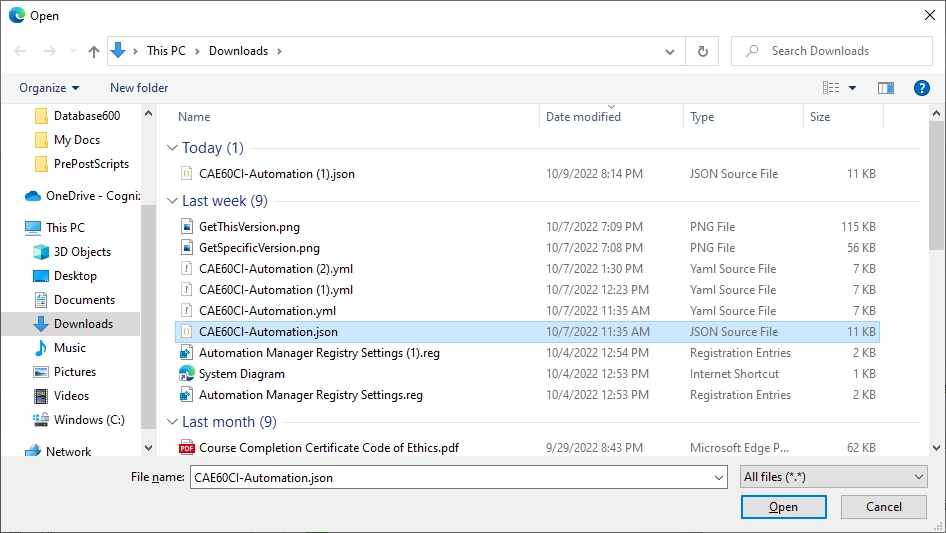
Task: Click New folder in the toolbar
Action: [x=139, y=88]
